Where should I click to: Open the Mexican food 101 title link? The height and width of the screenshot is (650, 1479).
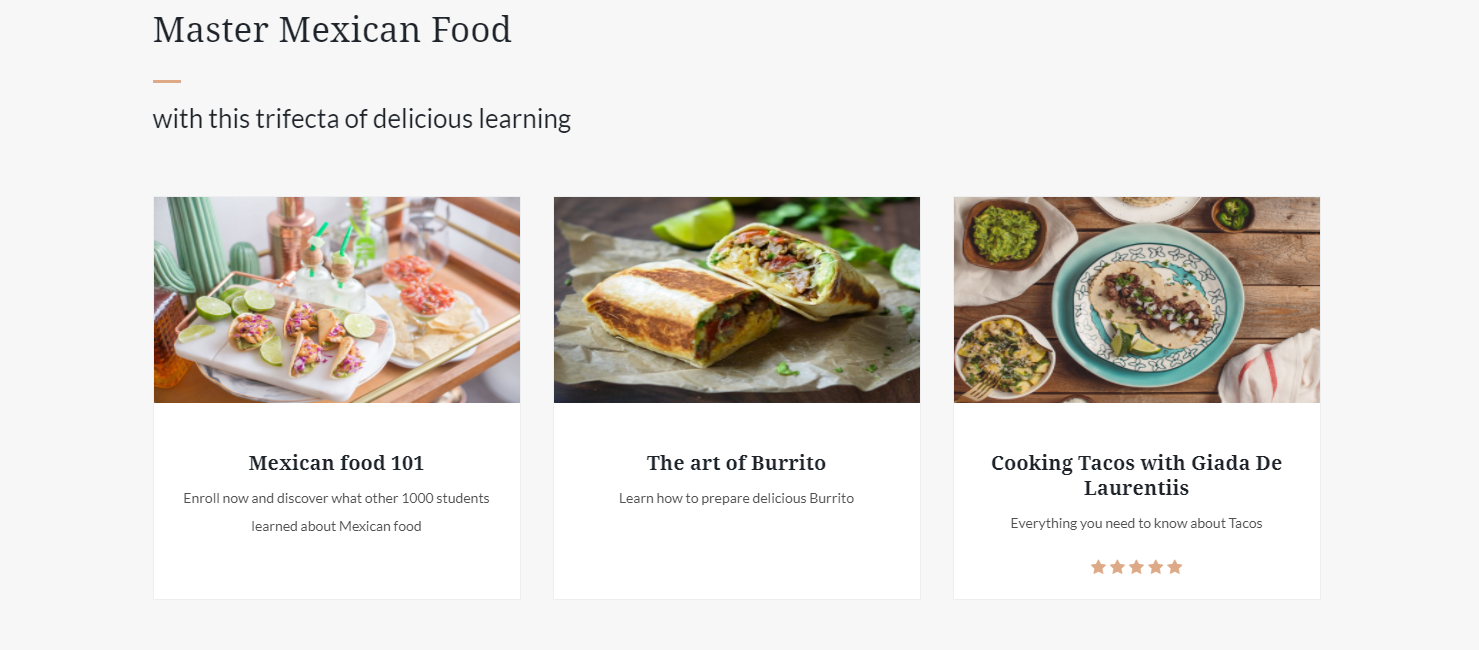pyautogui.click(x=336, y=463)
